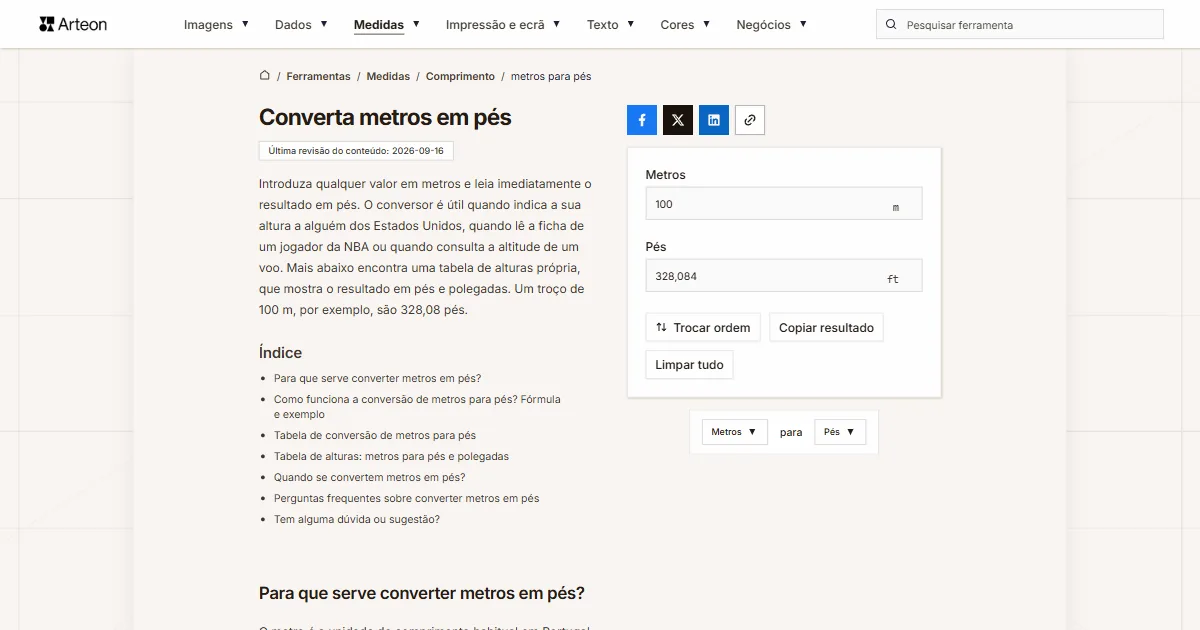This screenshot has height=630, width=1200.
Task: Jump to 'Como funciona a conversão' section
Action: pos(417,407)
